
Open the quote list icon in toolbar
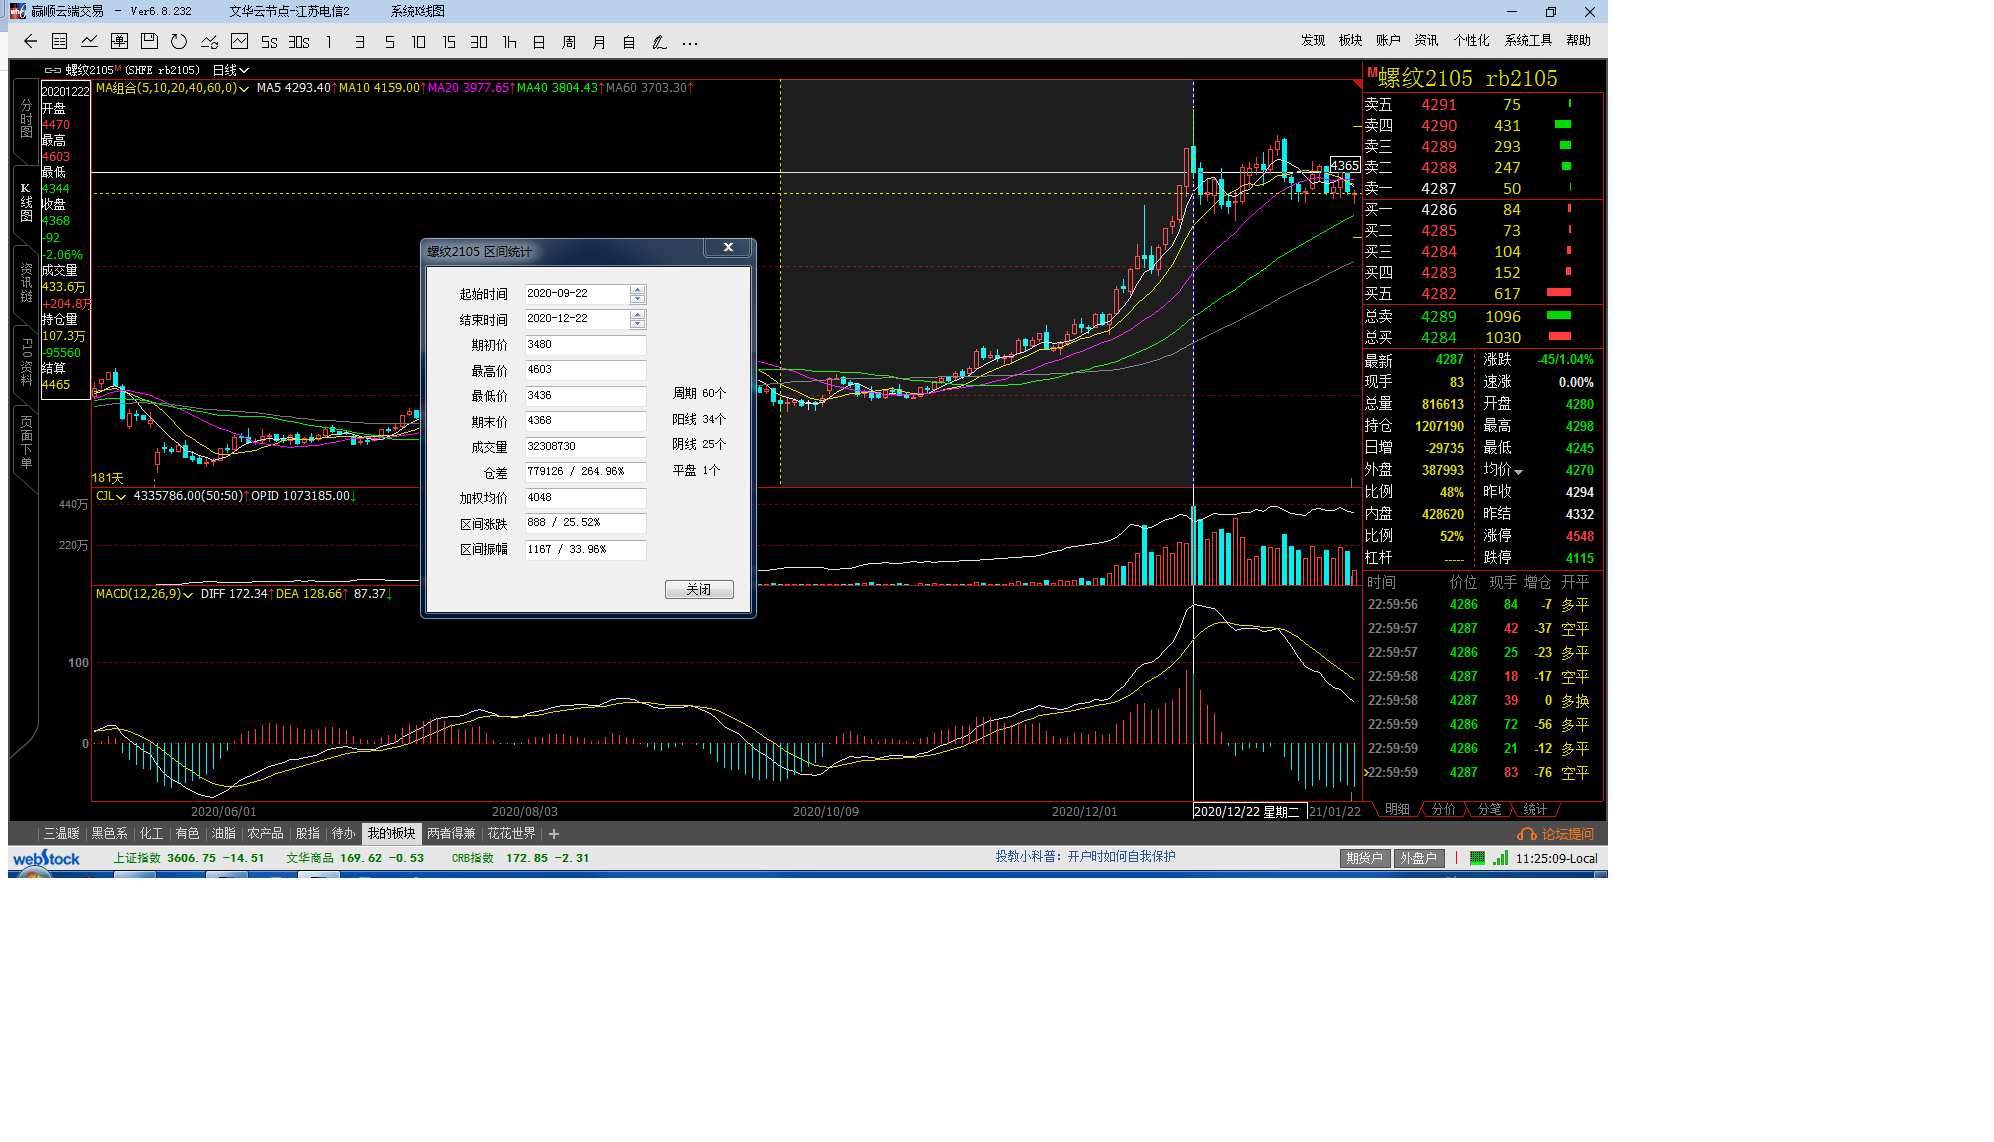pos(60,42)
